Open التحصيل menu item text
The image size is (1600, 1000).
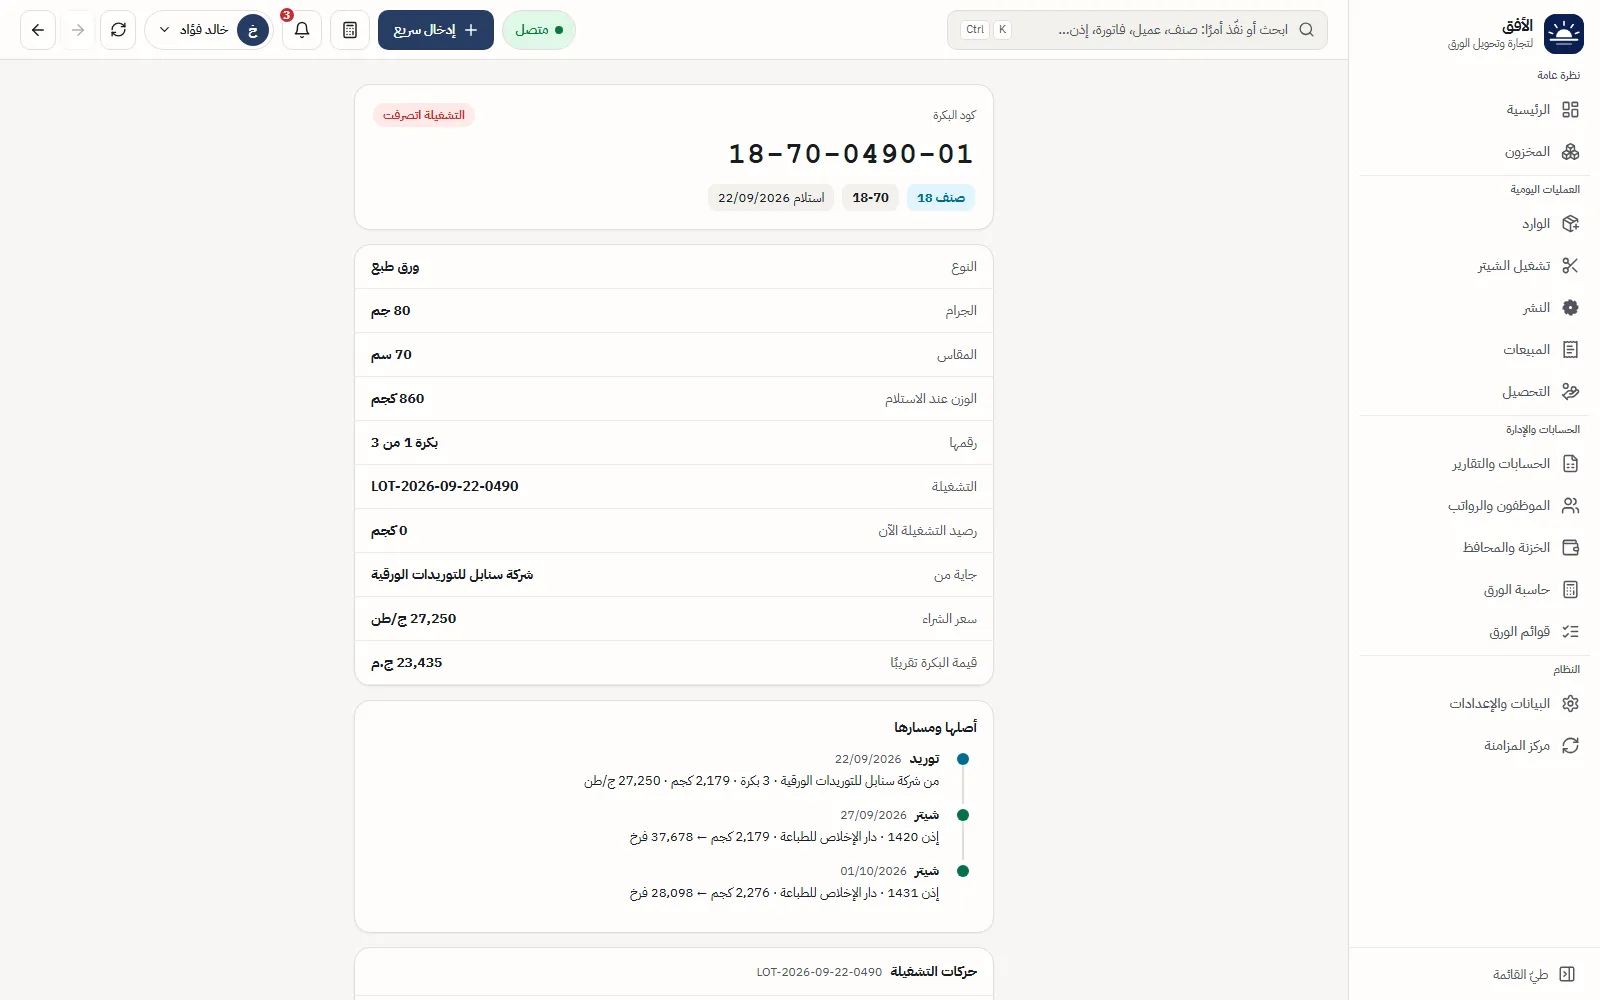coord(1526,392)
